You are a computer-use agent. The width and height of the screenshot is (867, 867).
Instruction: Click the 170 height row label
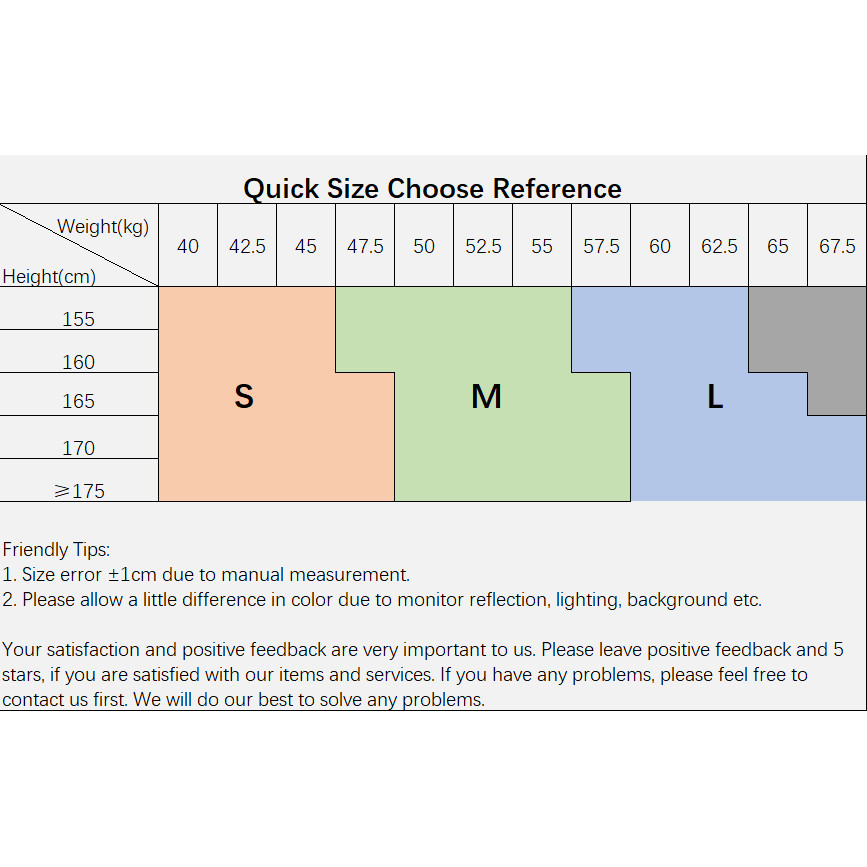[x=79, y=448]
